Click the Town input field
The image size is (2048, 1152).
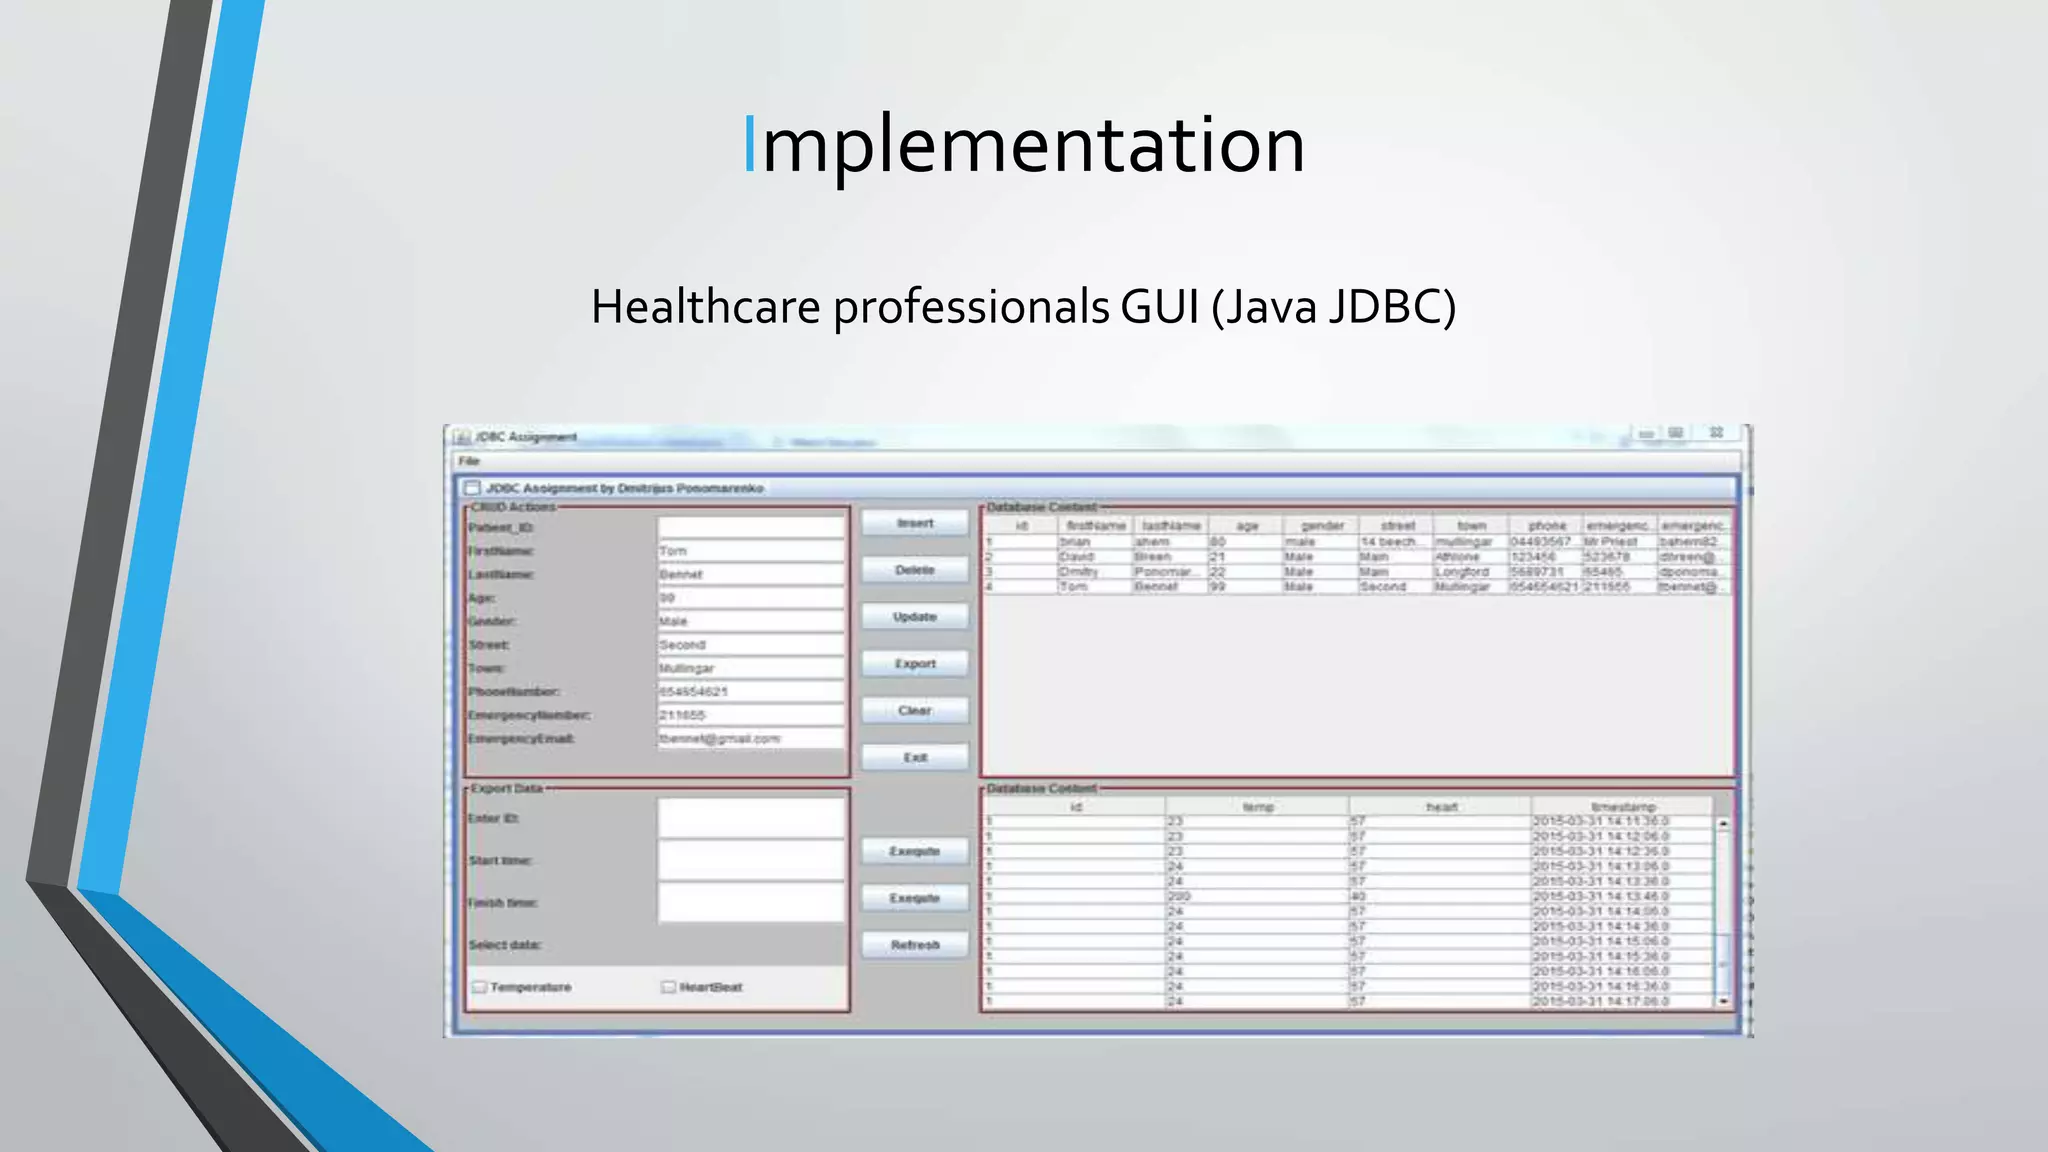751,668
